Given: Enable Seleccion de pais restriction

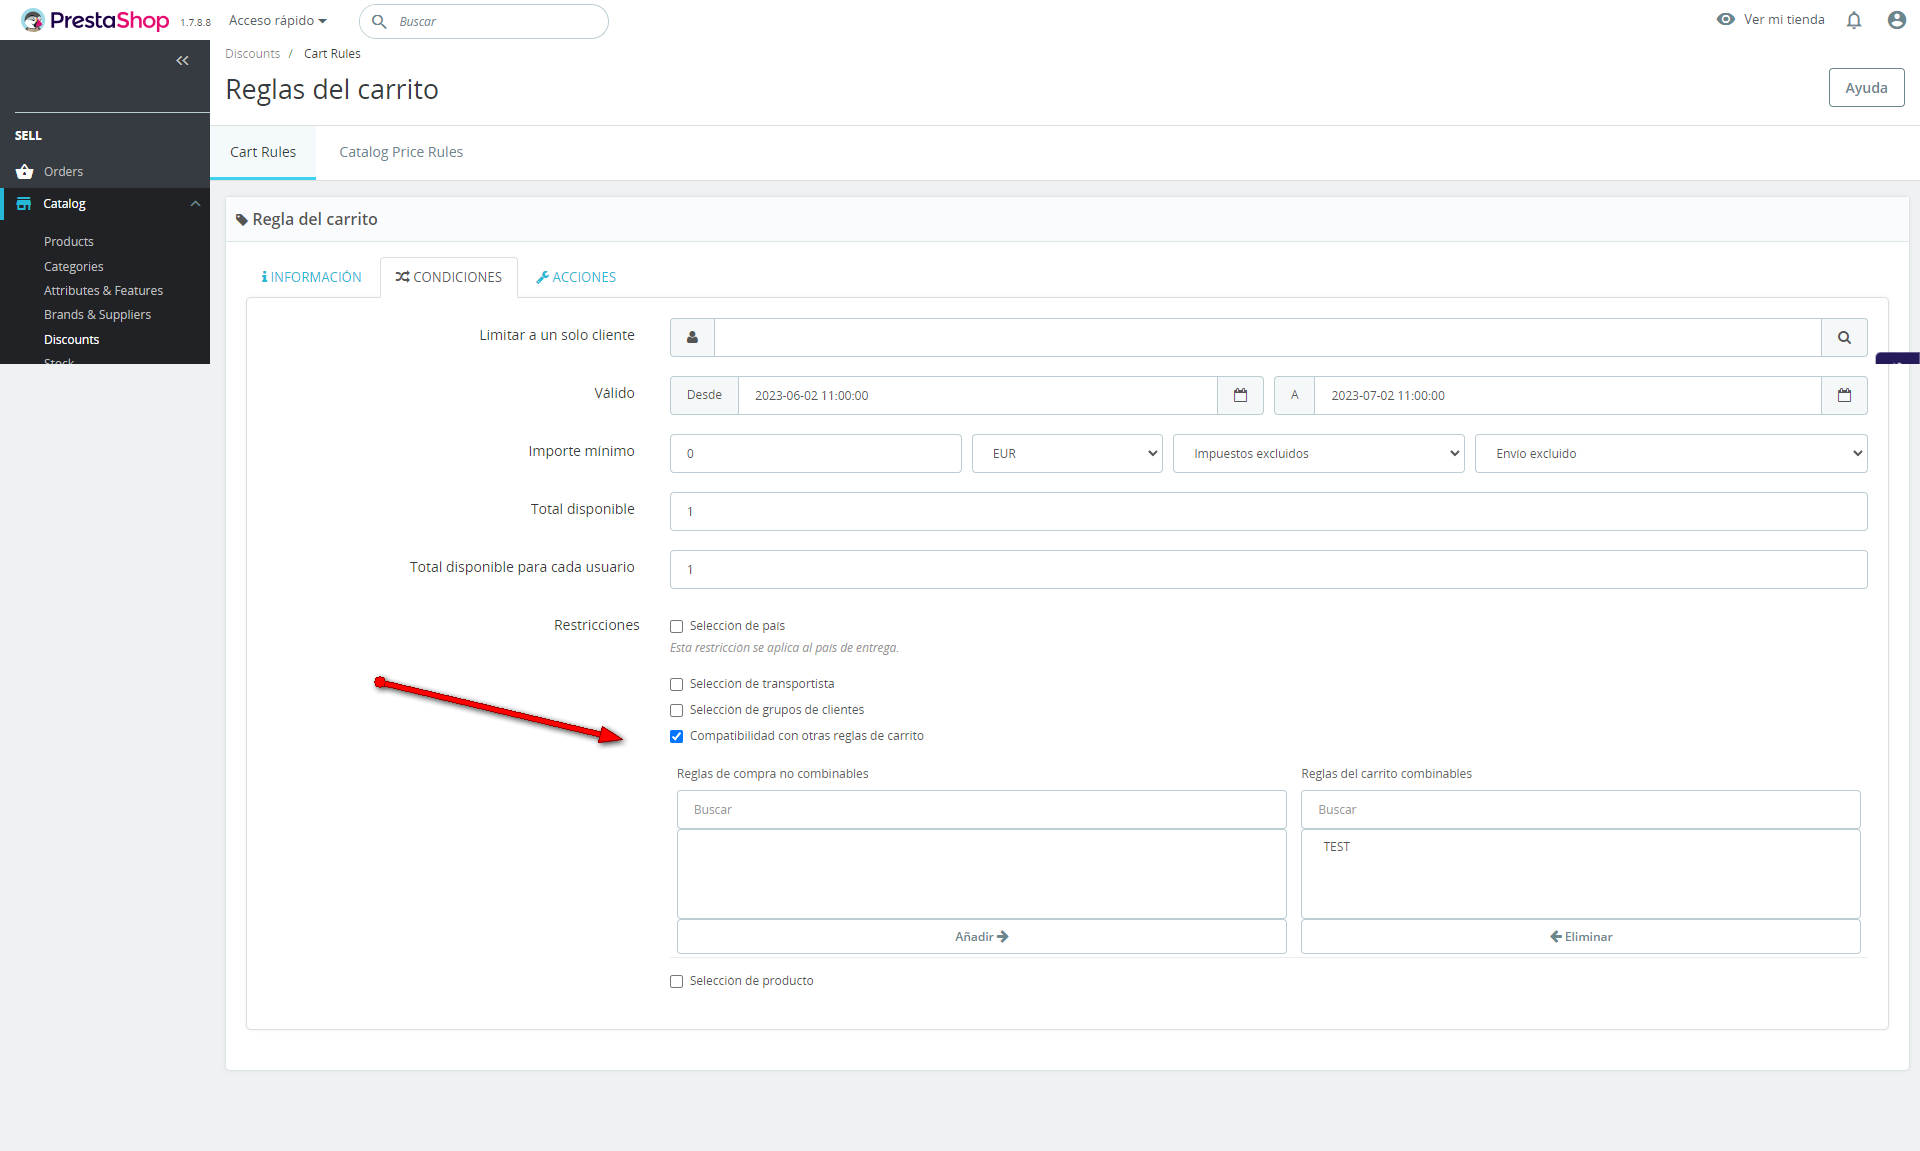Looking at the screenshot, I should click(677, 627).
